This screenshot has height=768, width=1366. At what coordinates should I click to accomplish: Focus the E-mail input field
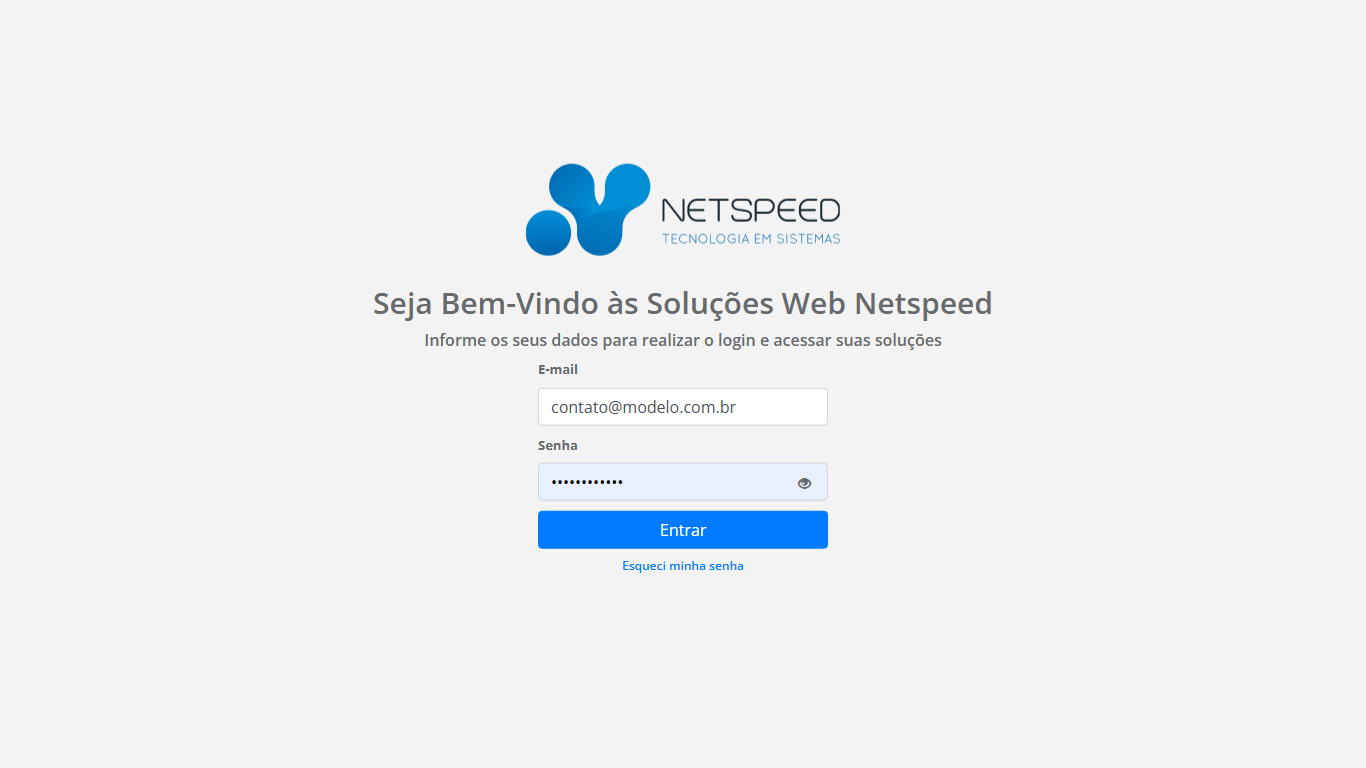(x=683, y=407)
